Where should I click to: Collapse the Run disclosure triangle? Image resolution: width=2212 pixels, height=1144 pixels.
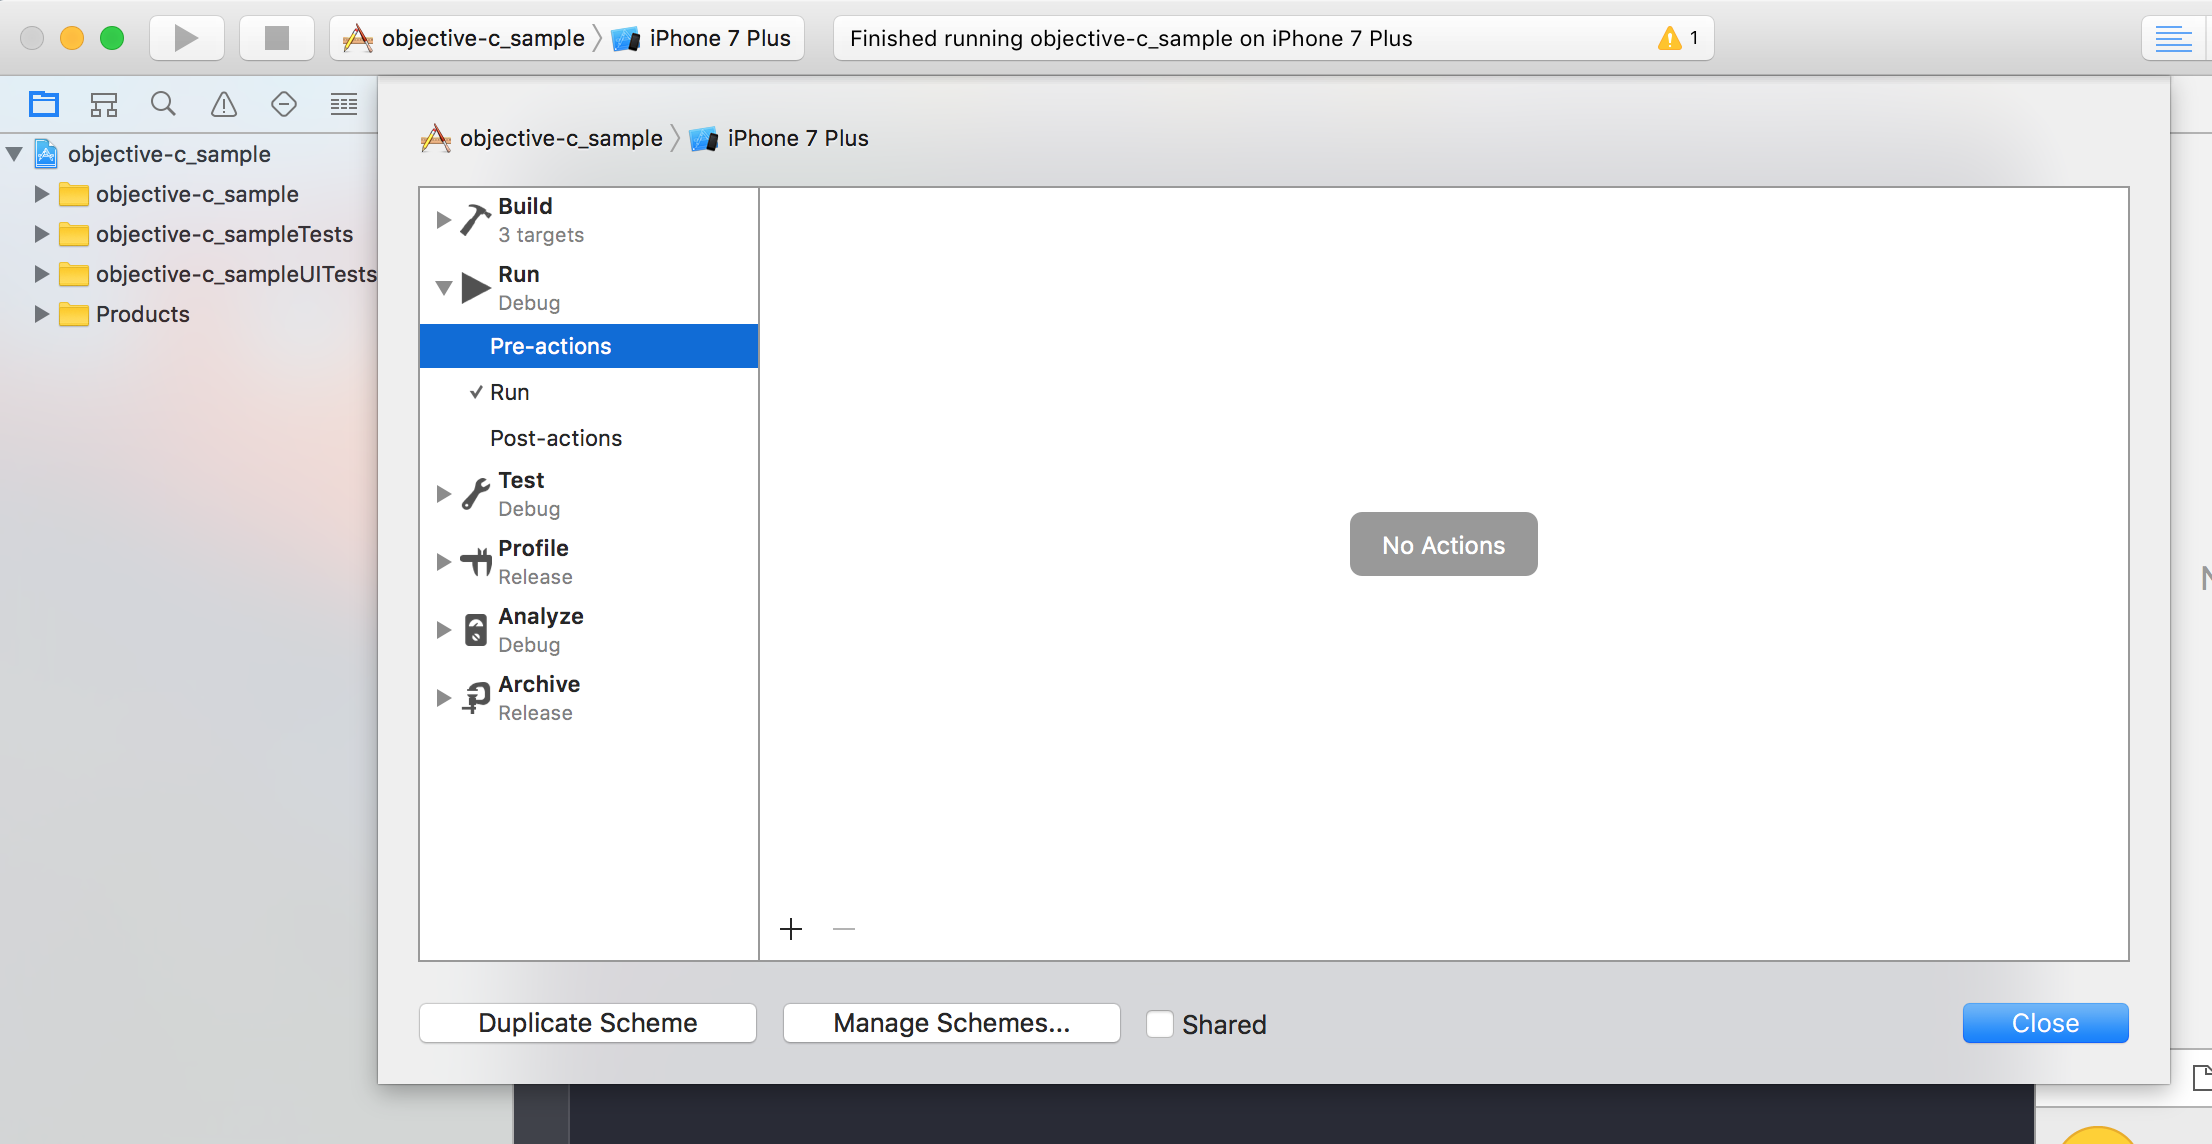pos(444,288)
